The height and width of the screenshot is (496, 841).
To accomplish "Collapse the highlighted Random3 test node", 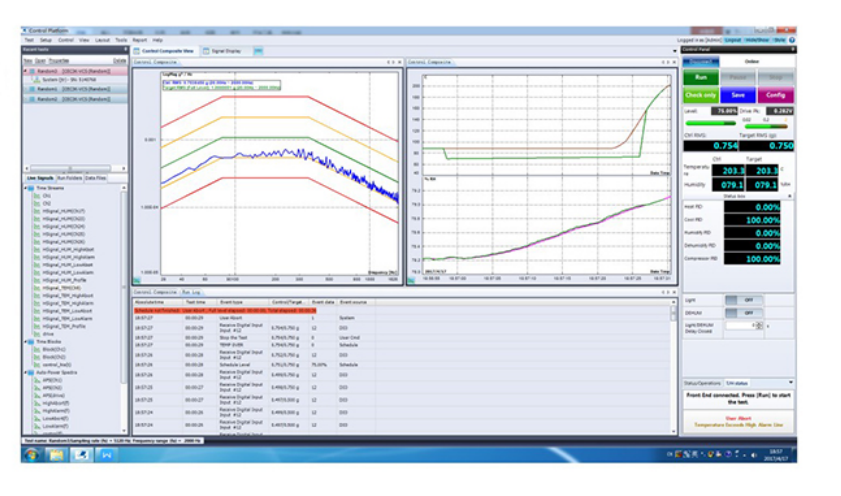I will pyautogui.click(x=26, y=71).
